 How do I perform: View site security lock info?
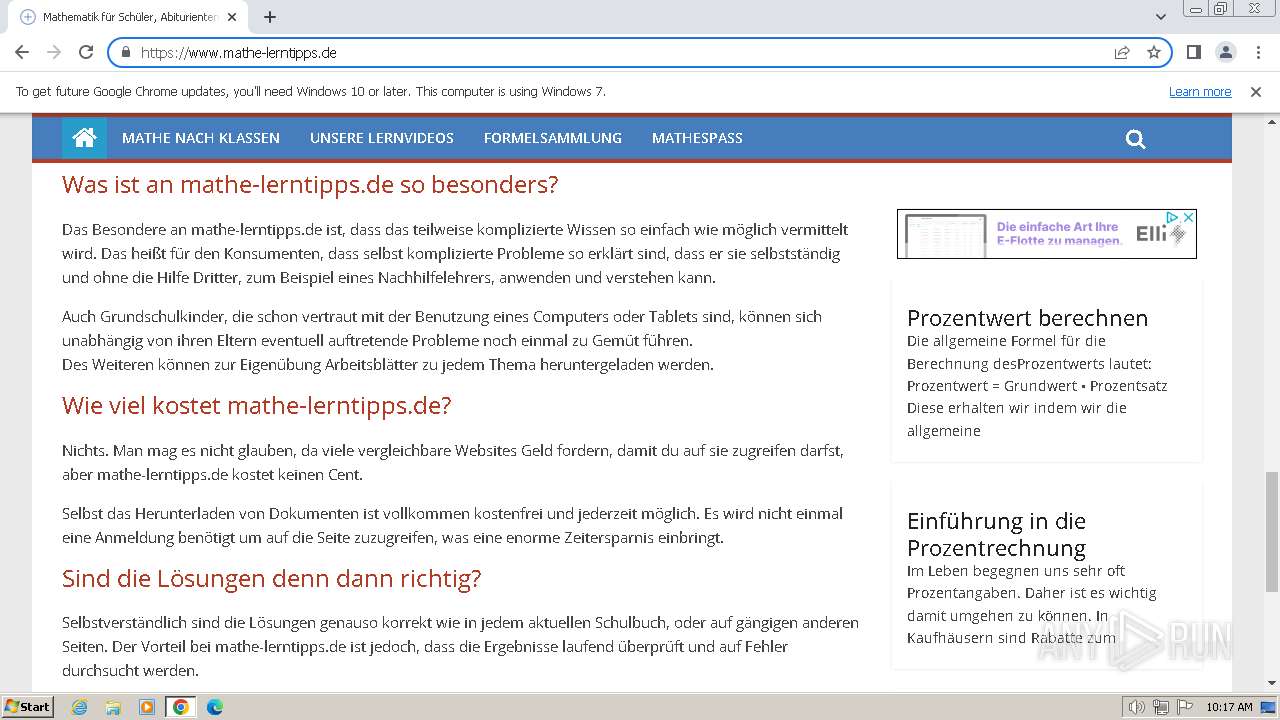coord(126,52)
